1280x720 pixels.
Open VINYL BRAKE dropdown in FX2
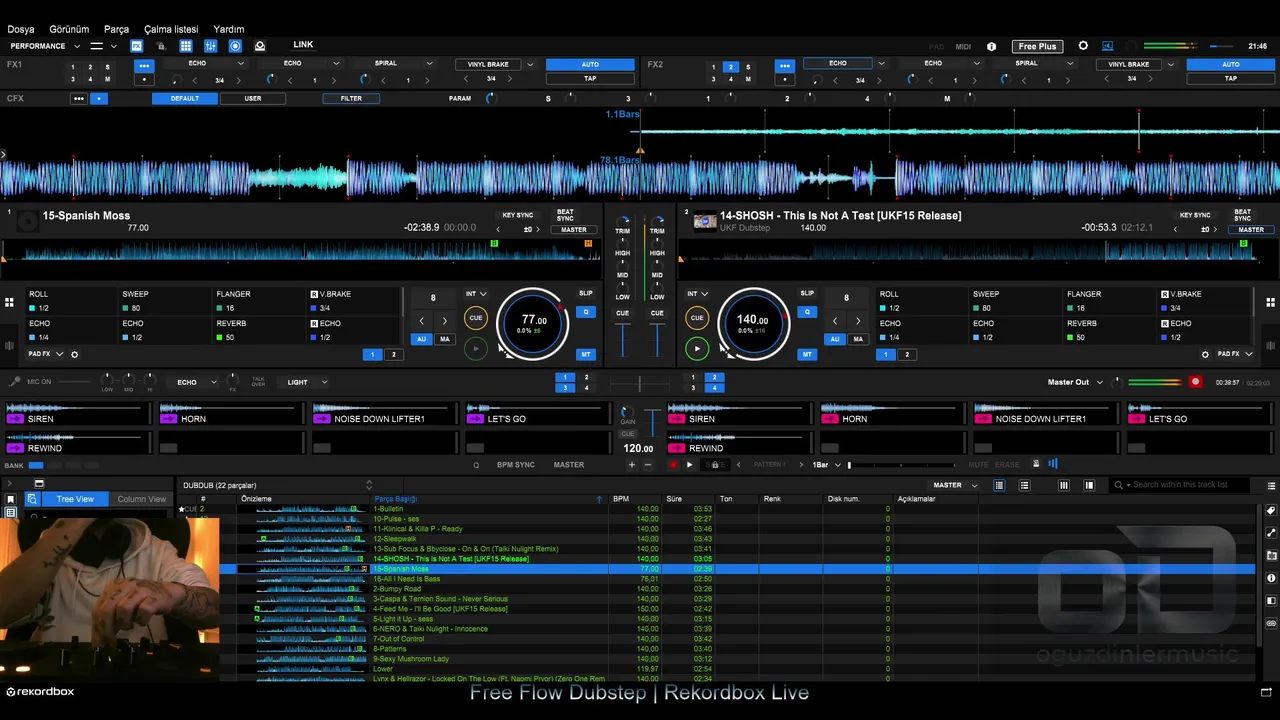tap(1170, 65)
